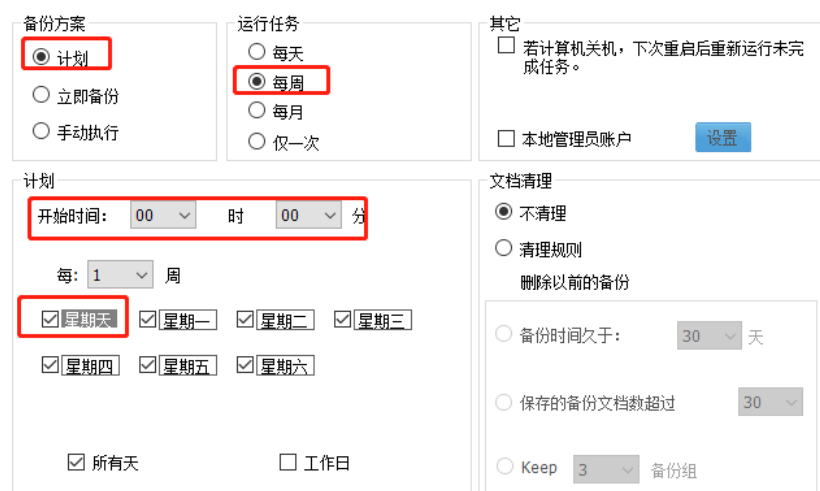Select the 仅一次 radio button
This screenshot has width=820, height=491.
coord(257,141)
